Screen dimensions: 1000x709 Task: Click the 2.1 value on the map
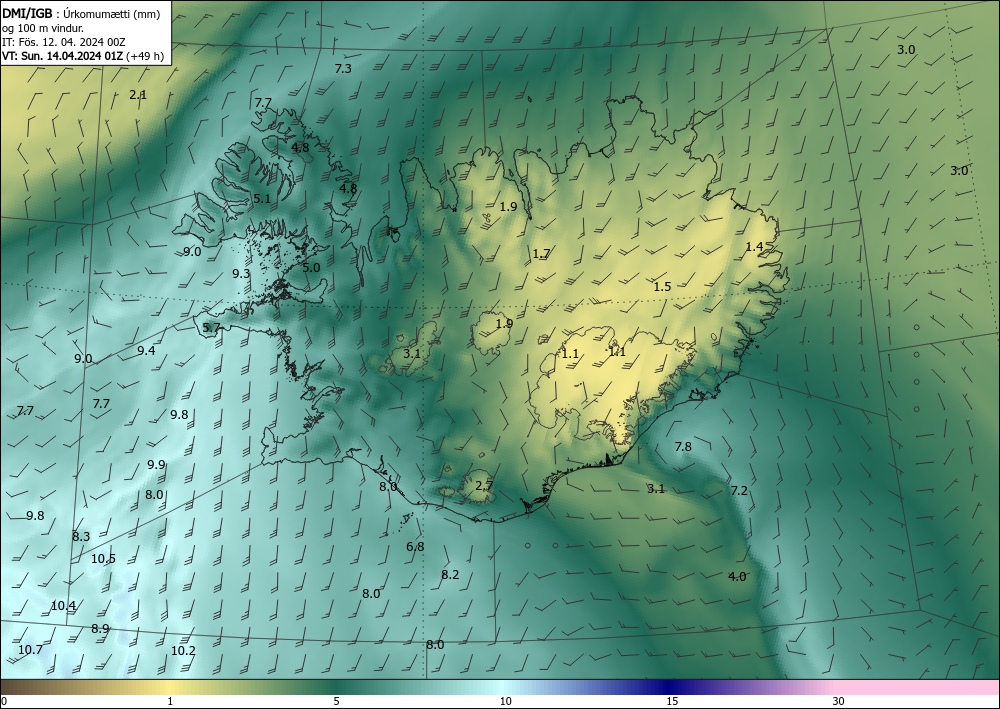(138, 95)
